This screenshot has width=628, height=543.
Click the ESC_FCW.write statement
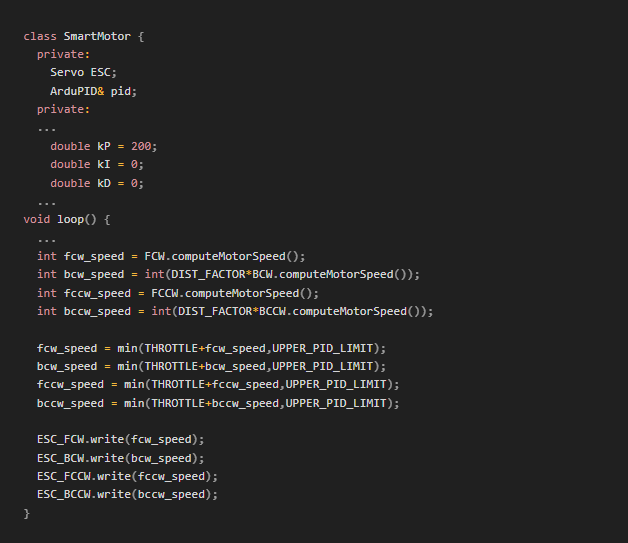coord(121,440)
